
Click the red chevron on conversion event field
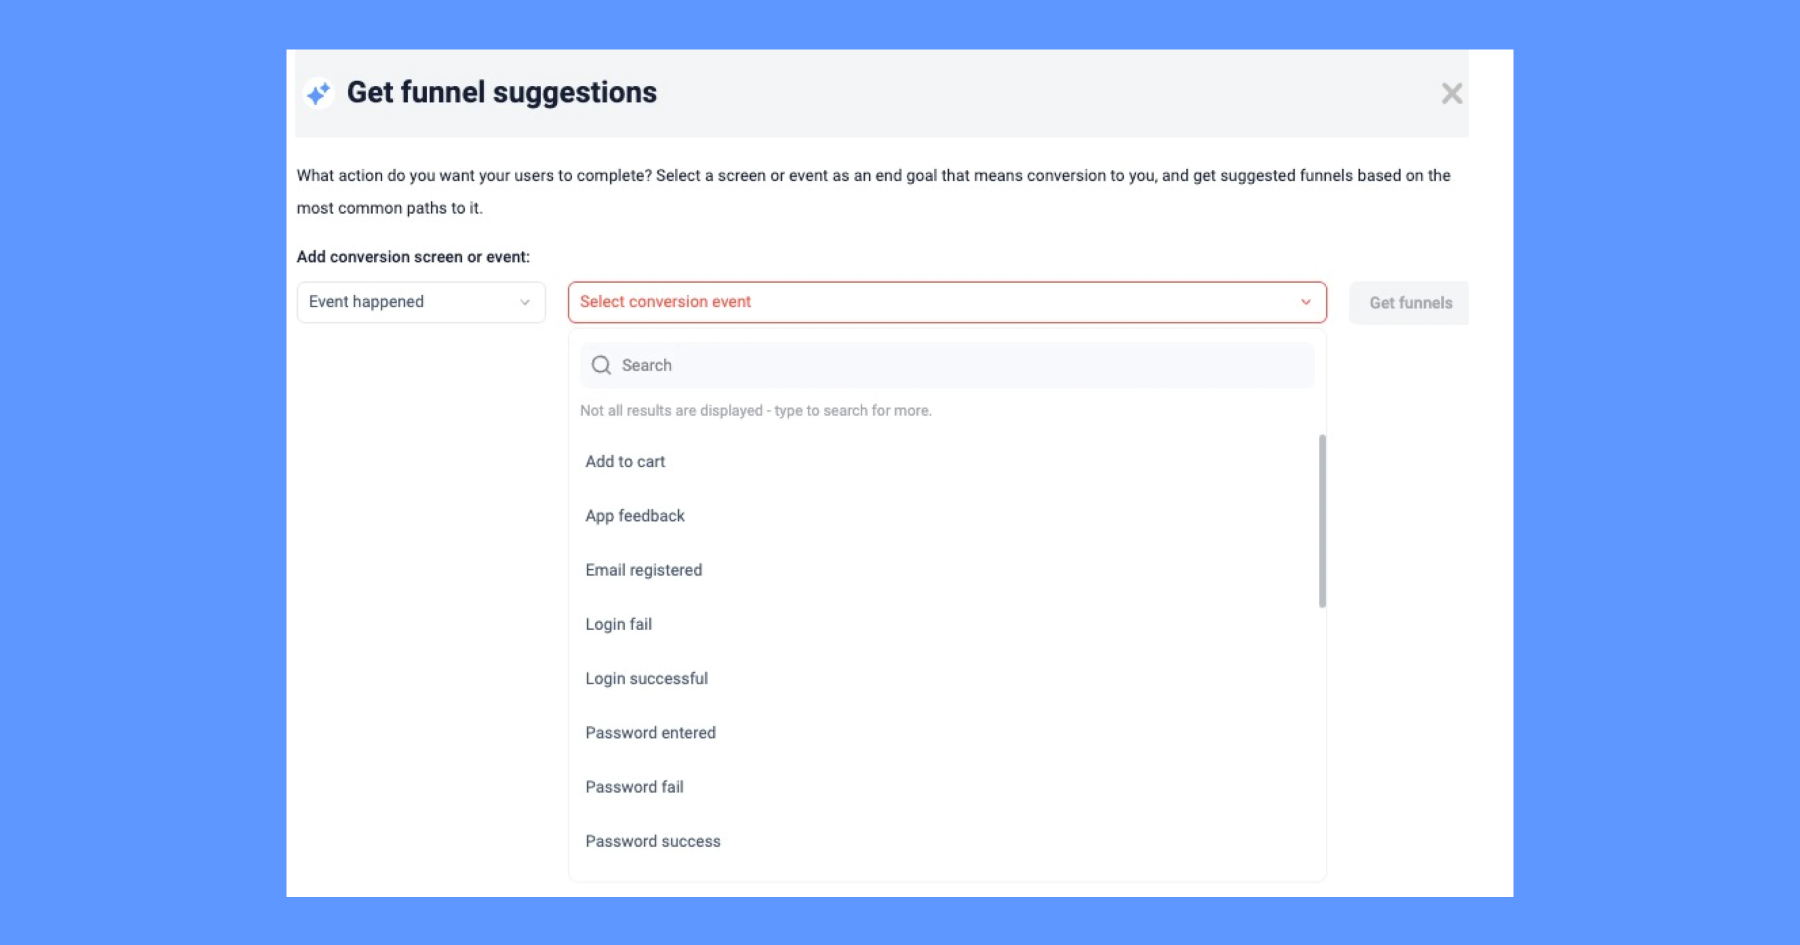tap(1304, 301)
